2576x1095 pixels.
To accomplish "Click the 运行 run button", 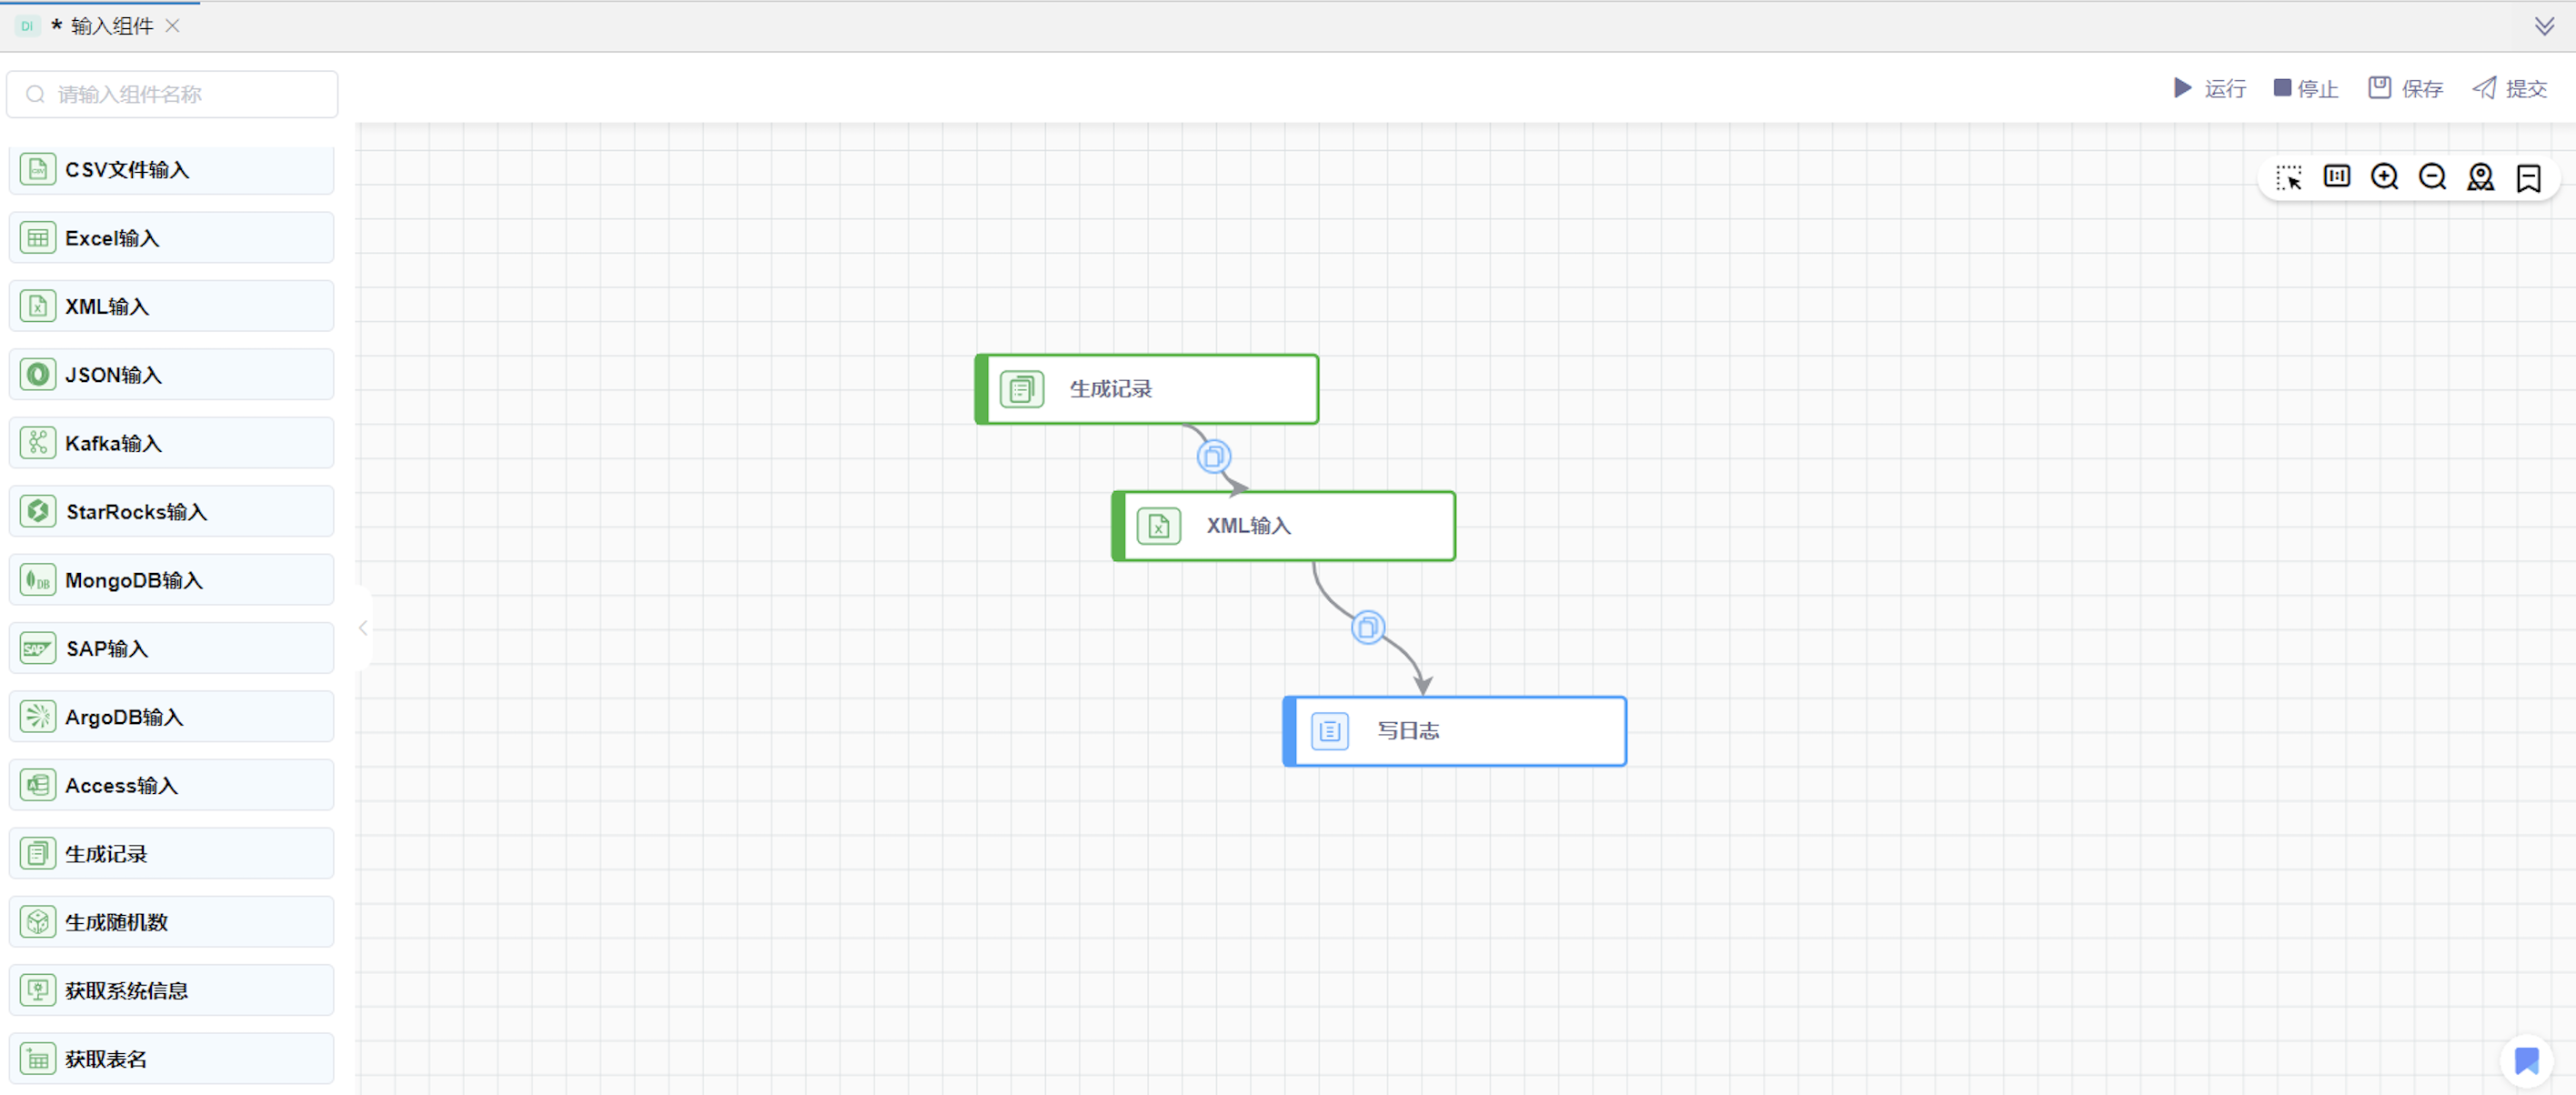I will point(2210,89).
